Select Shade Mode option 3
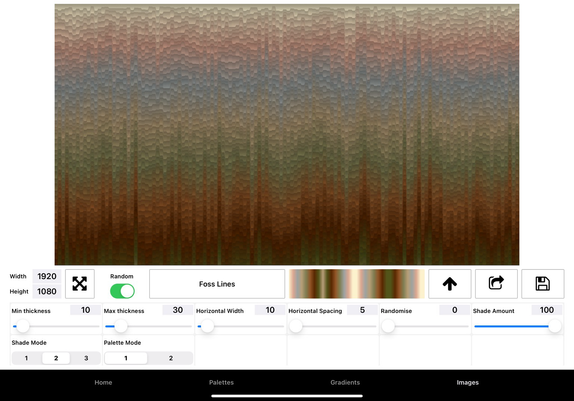 pos(86,358)
